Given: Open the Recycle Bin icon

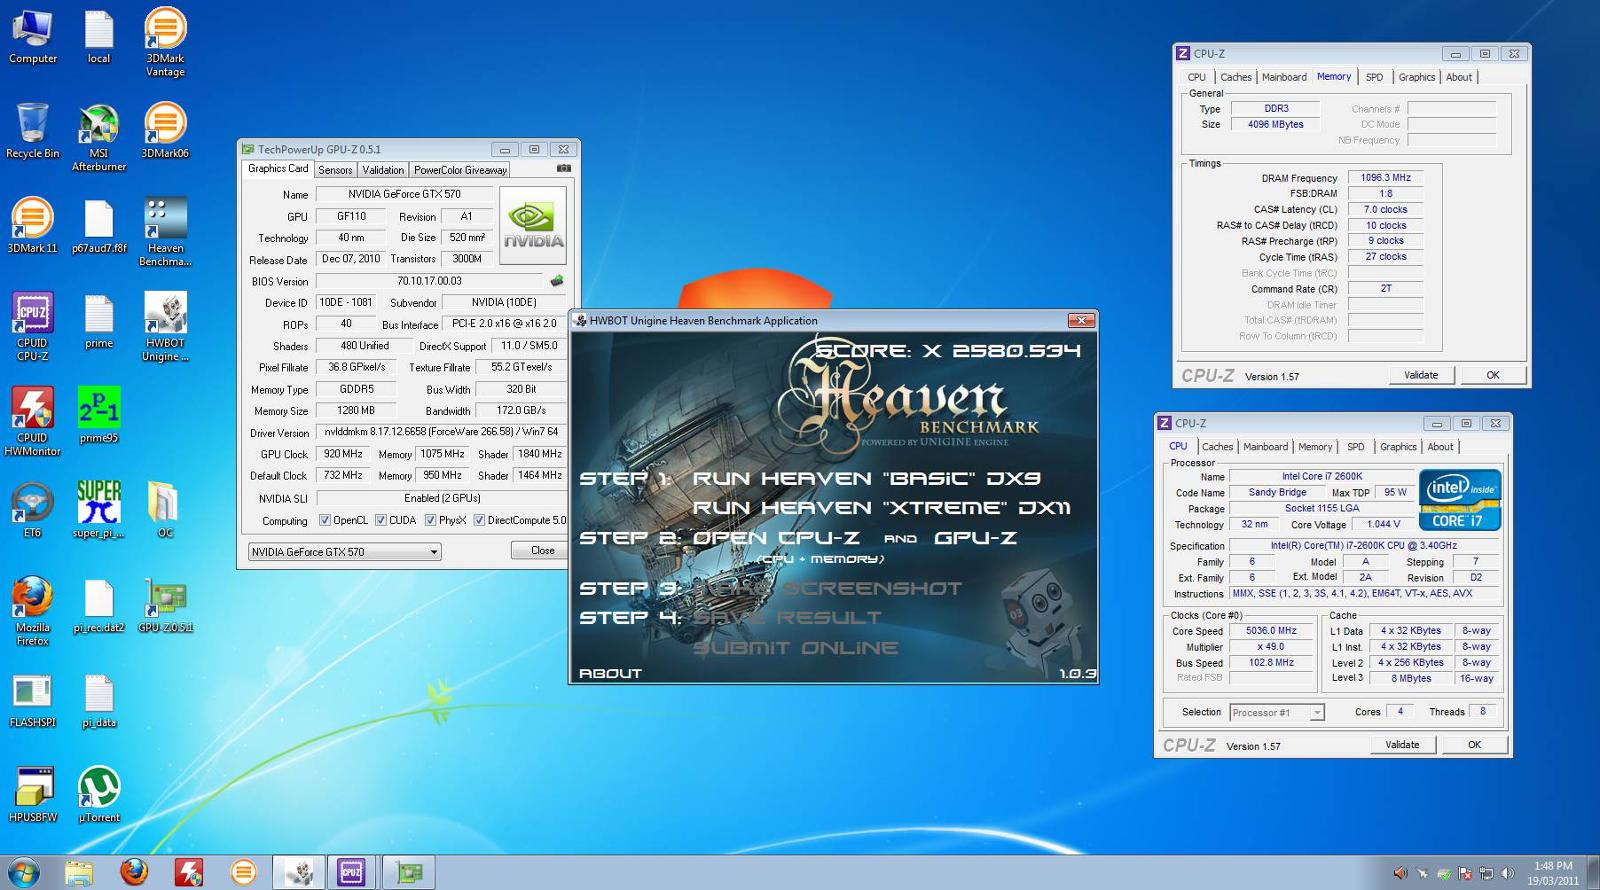Looking at the screenshot, I should click(x=32, y=131).
